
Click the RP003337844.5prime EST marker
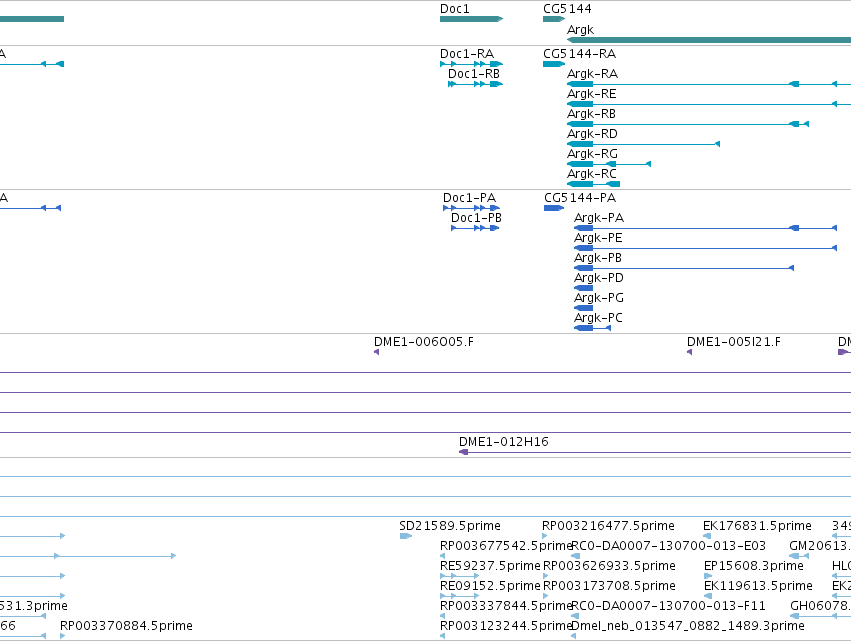[442, 616]
